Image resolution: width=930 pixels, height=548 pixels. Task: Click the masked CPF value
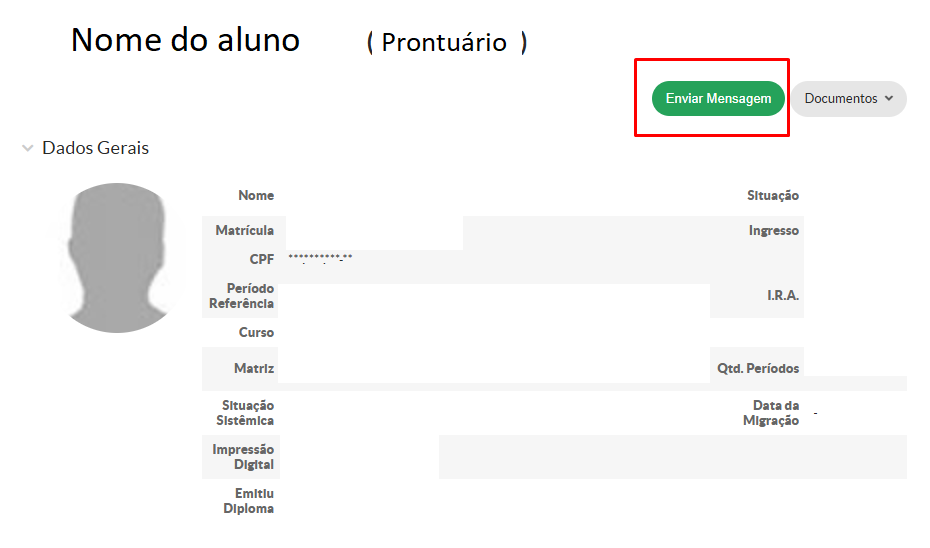320,259
